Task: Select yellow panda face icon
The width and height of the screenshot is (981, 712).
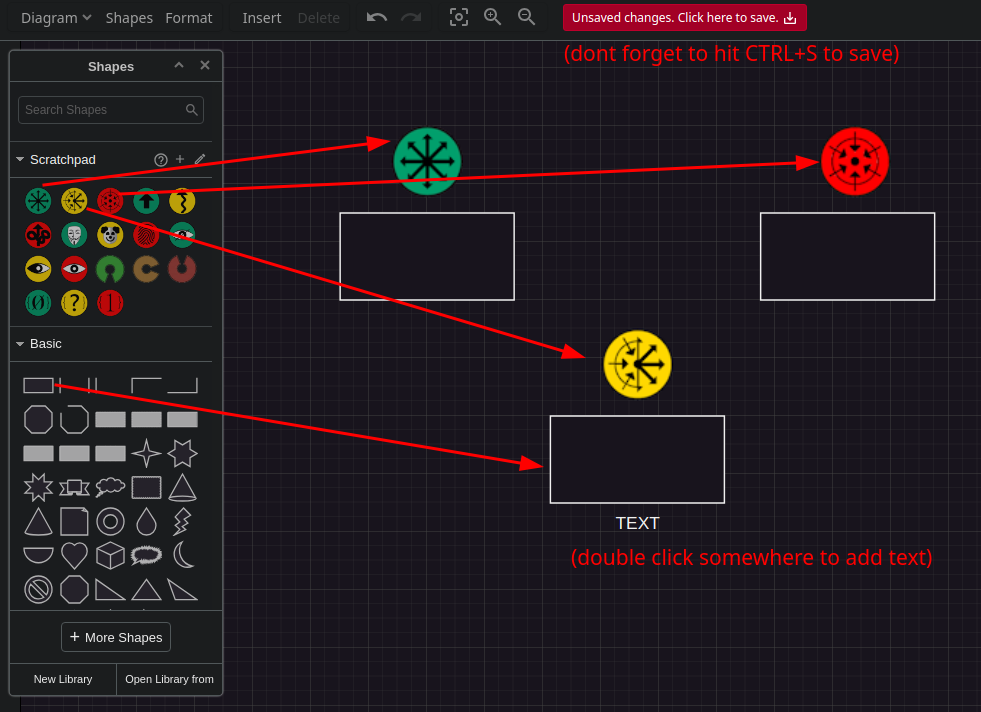Action: pyautogui.click(x=110, y=235)
